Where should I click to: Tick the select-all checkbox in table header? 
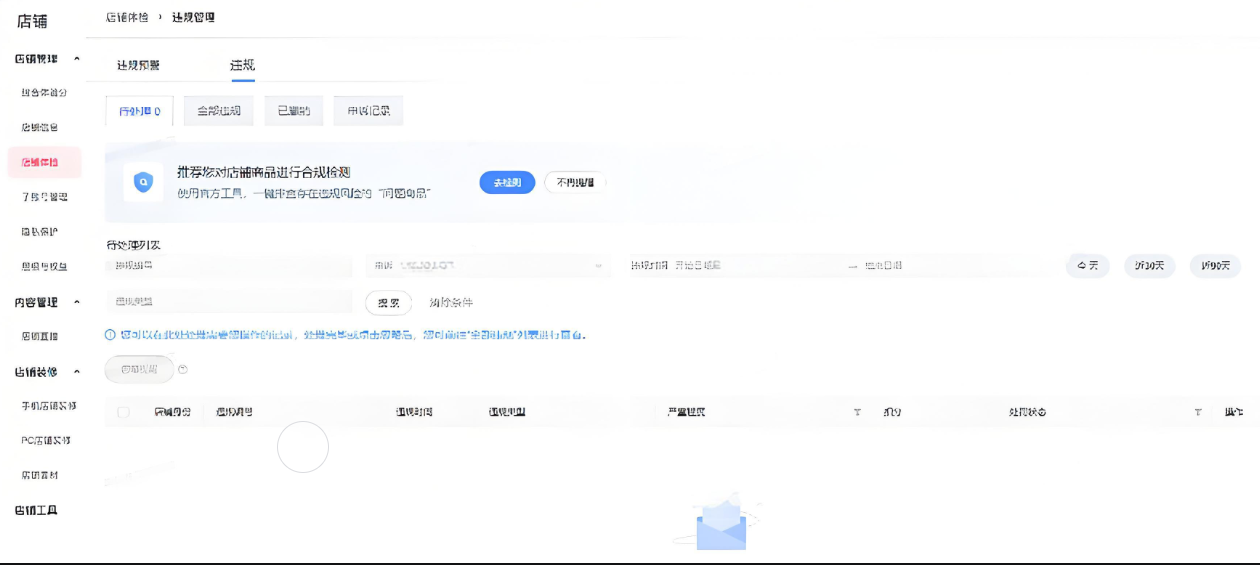124,412
